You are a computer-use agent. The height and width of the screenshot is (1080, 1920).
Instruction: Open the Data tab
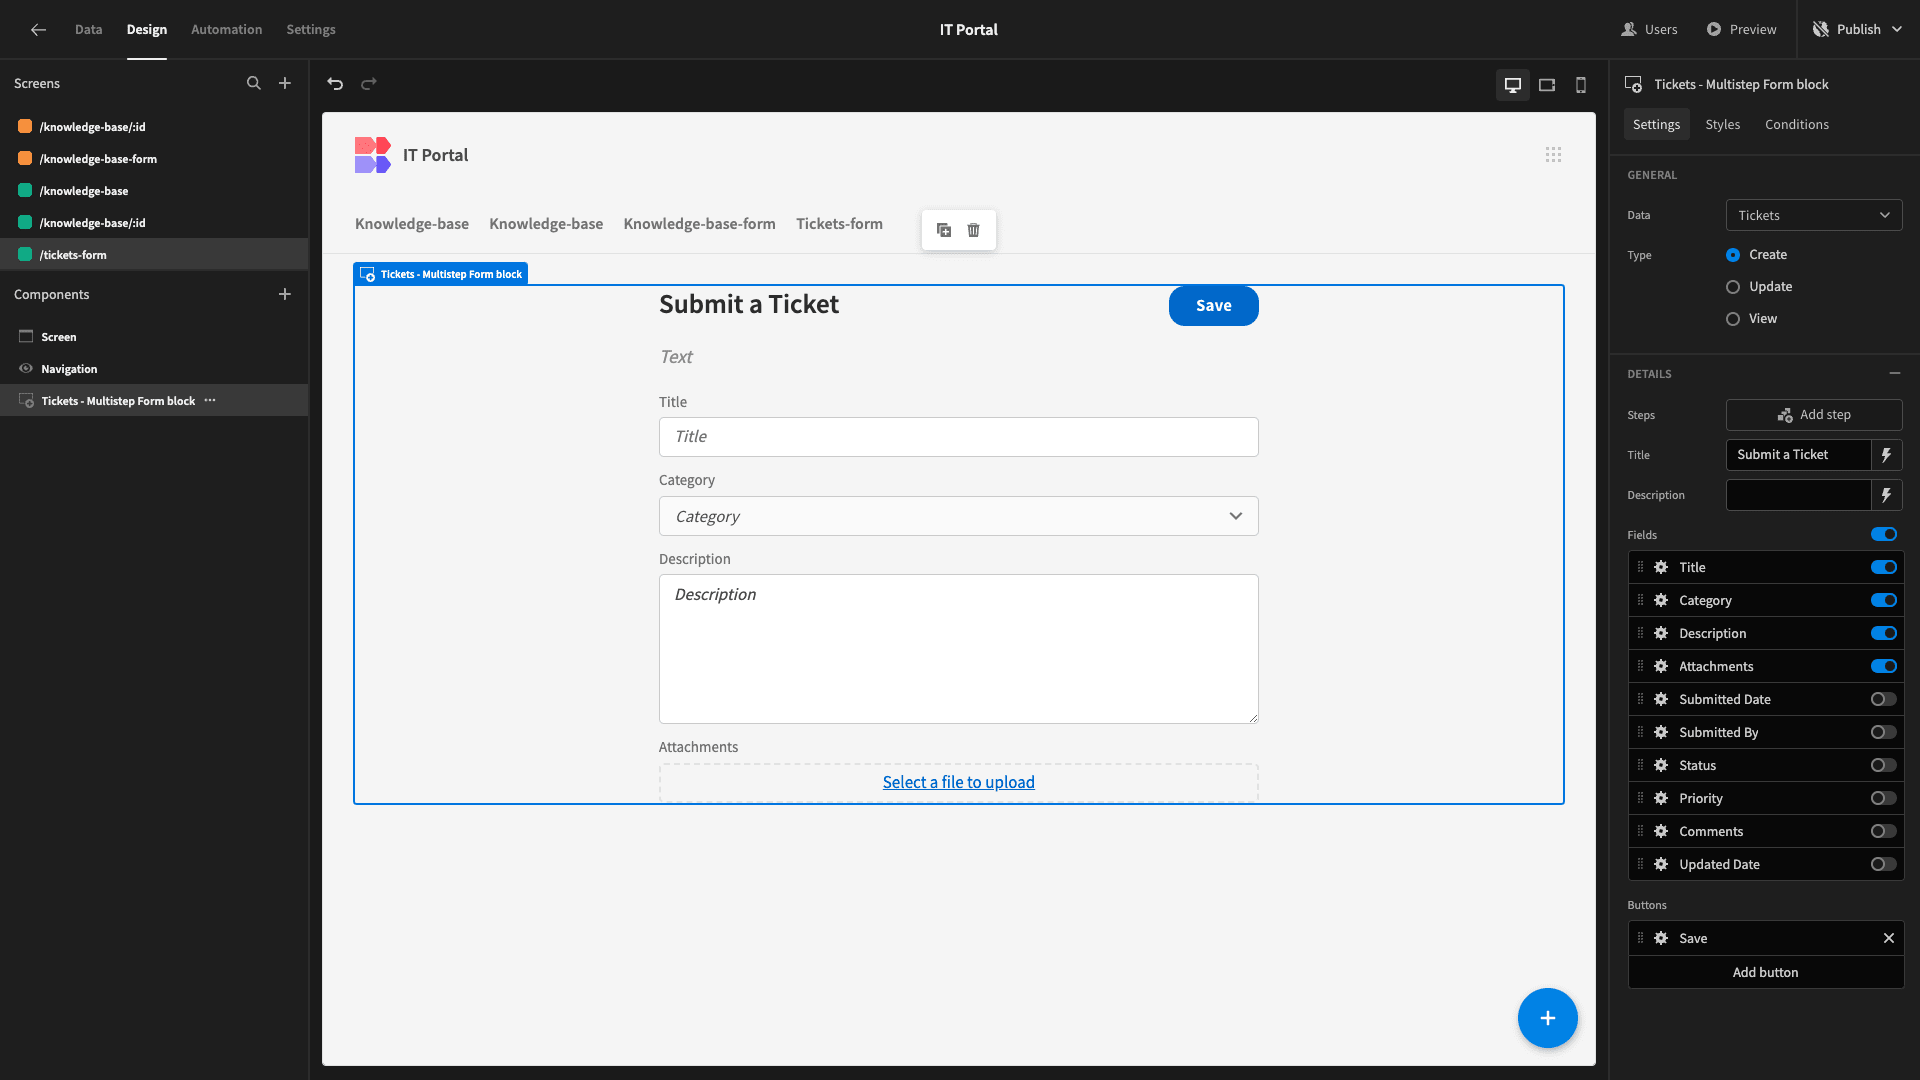[88, 29]
